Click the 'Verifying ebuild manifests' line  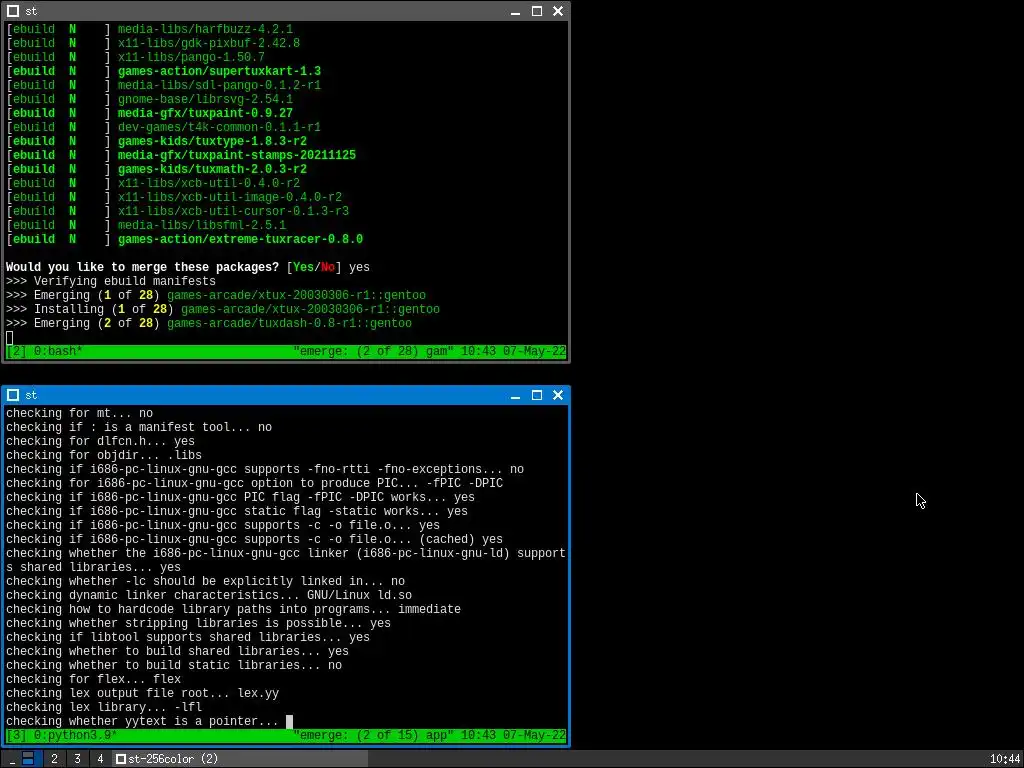(x=111, y=281)
